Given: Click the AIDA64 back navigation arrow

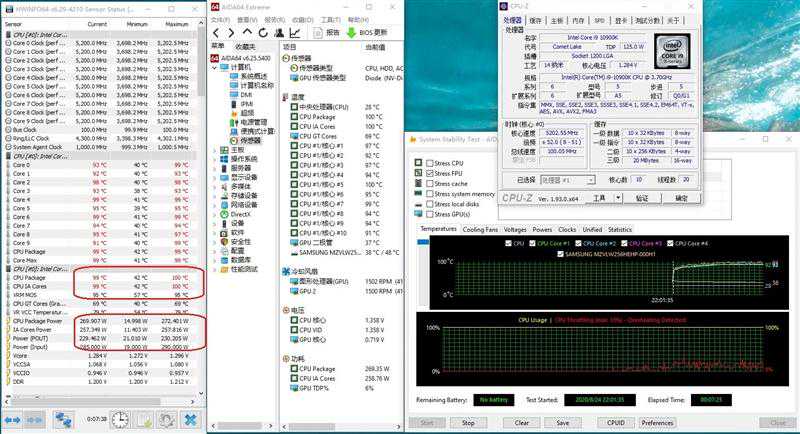Looking at the screenshot, I should tap(216, 32).
